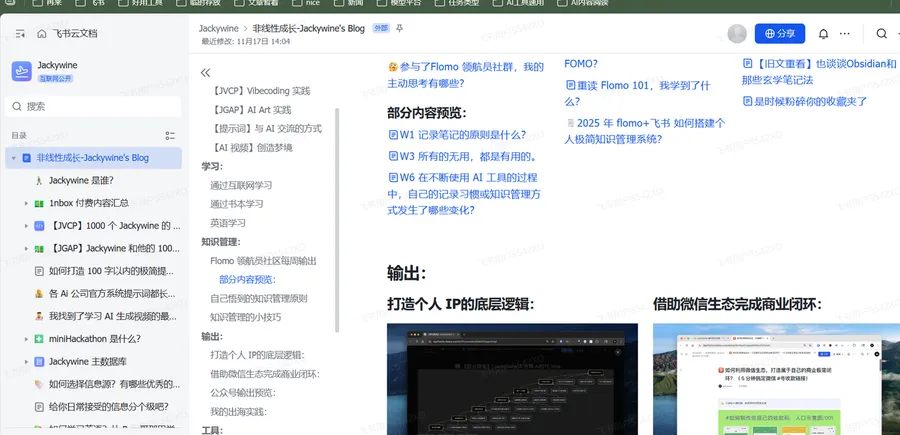Click the magnifier icon in the top right
Image resolution: width=900 pixels, height=435 pixels.
tap(882, 34)
